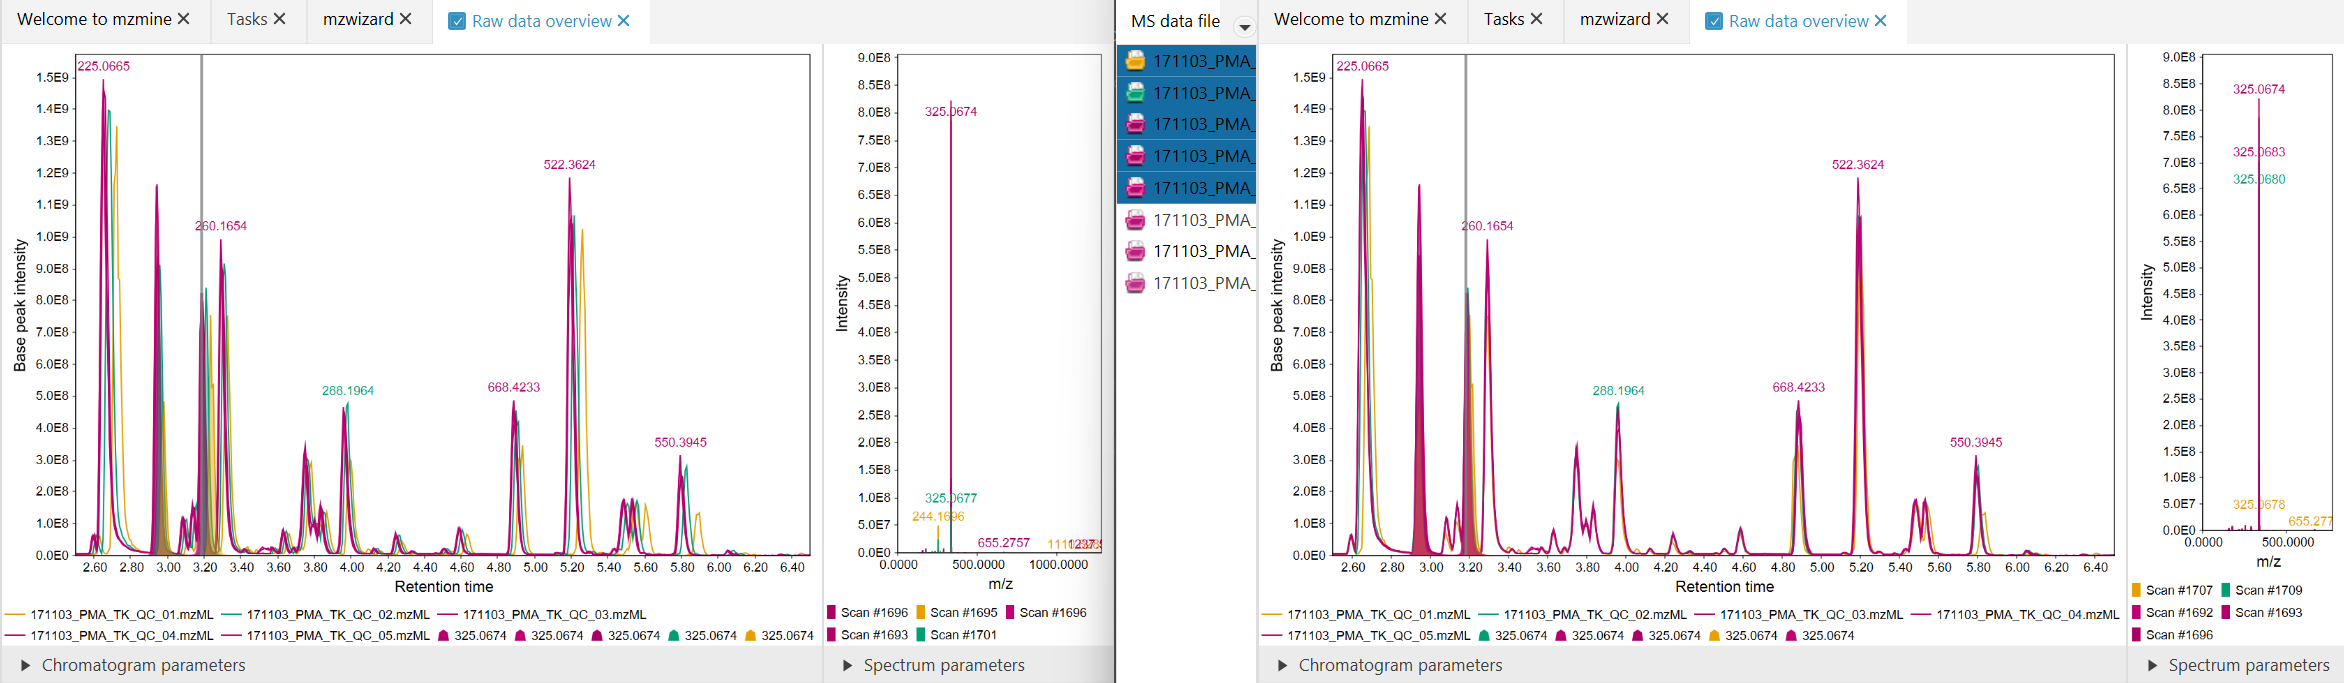Switch to Welcome to mzmine tab in left pane
This screenshot has width=2344, height=683.
[94, 19]
